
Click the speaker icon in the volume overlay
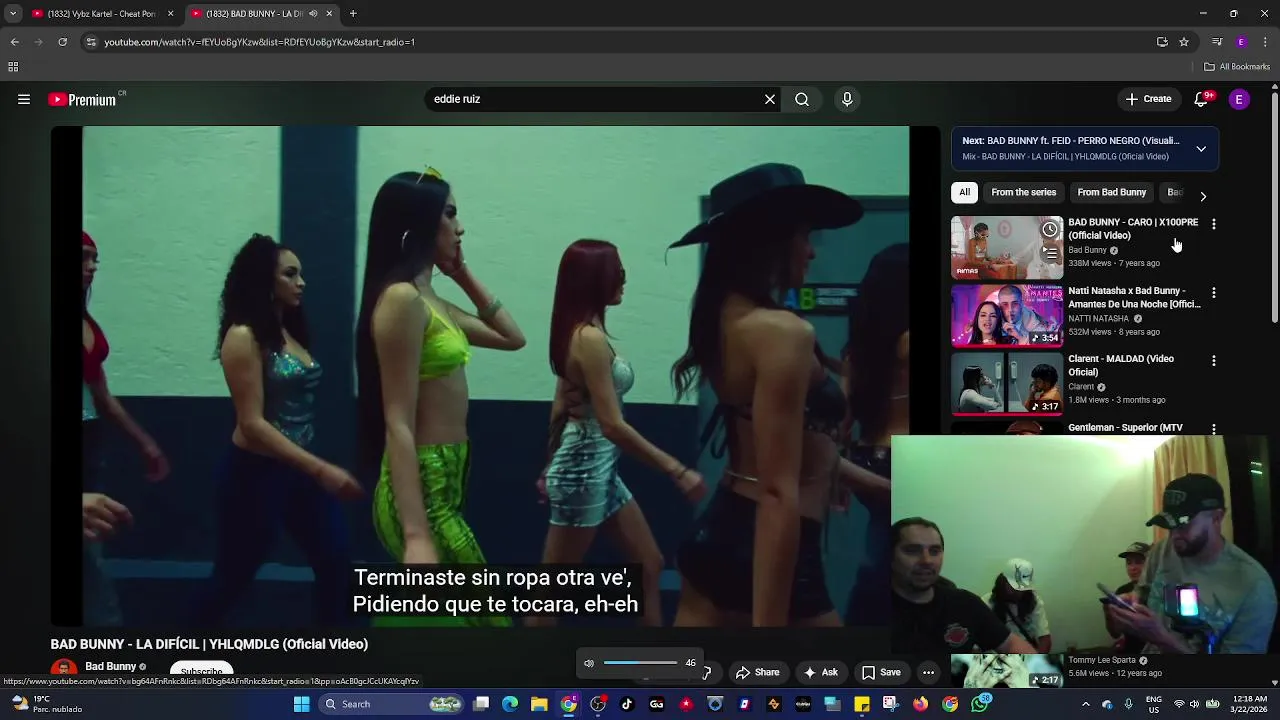(x=589, y=663)
